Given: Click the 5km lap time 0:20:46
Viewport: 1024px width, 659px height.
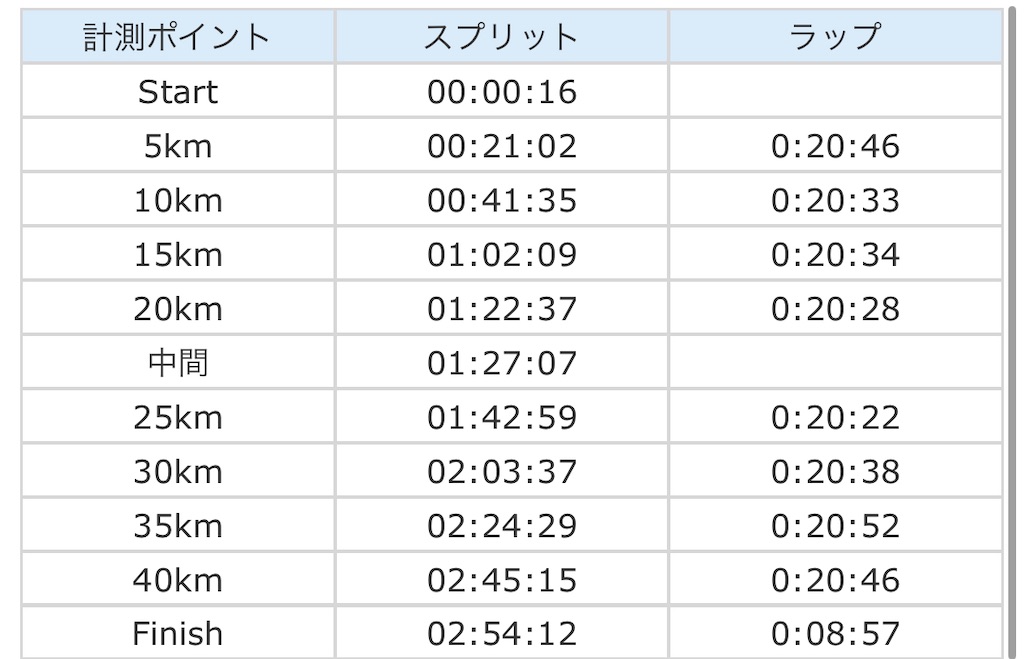Looking at the screenshot, I should 835,146.
